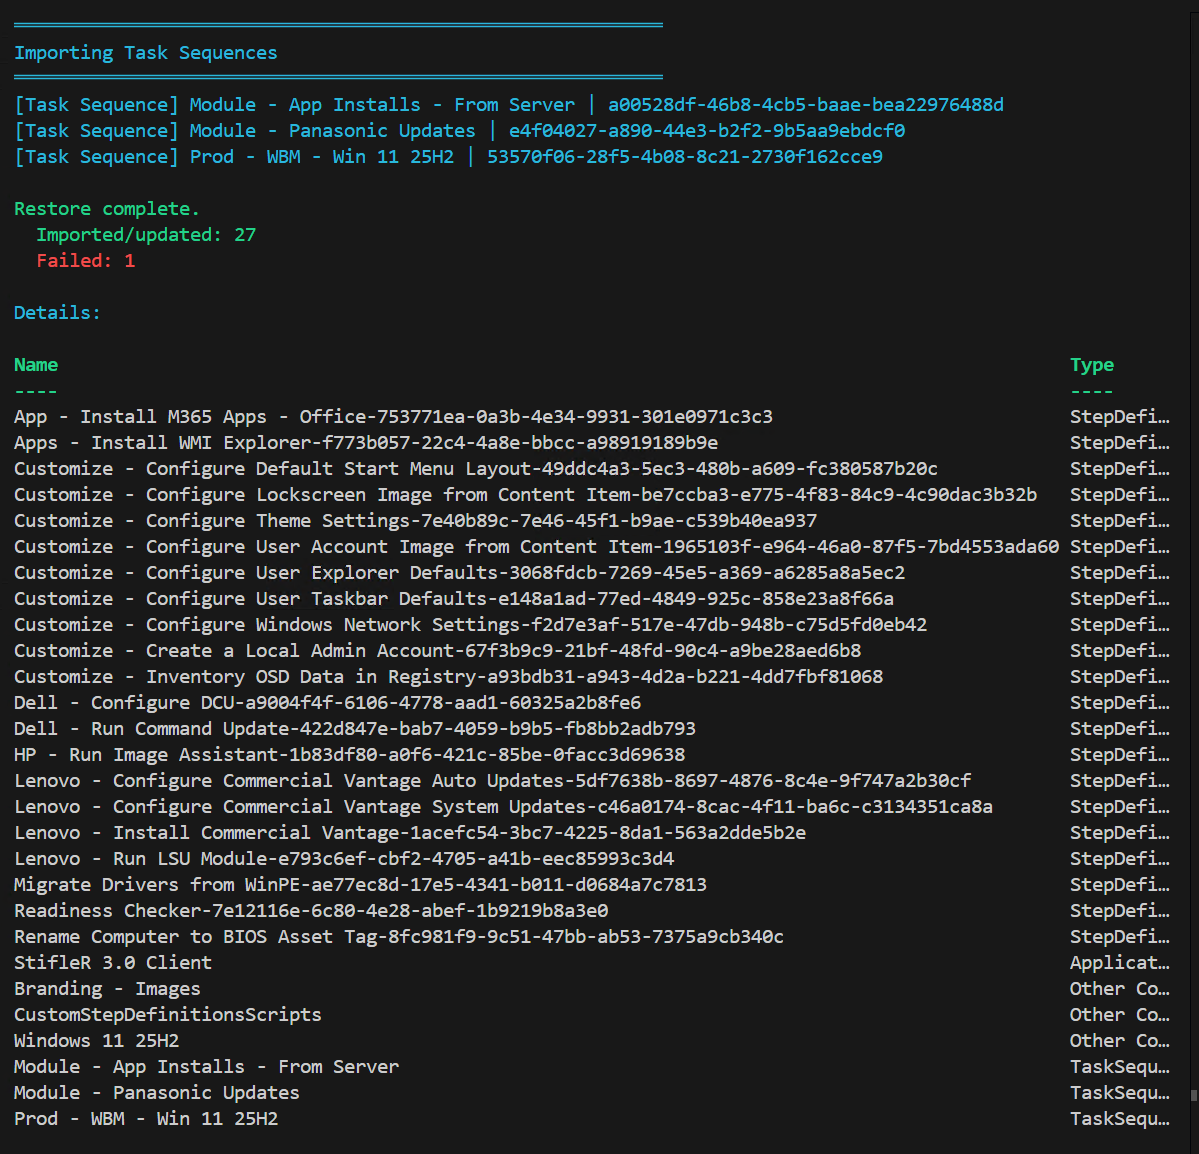Image resolution: width=1199 pixels, height=1154 pixels.
Task: Select the Lenovo Run LSU Module row
Action: coord(344,859)
